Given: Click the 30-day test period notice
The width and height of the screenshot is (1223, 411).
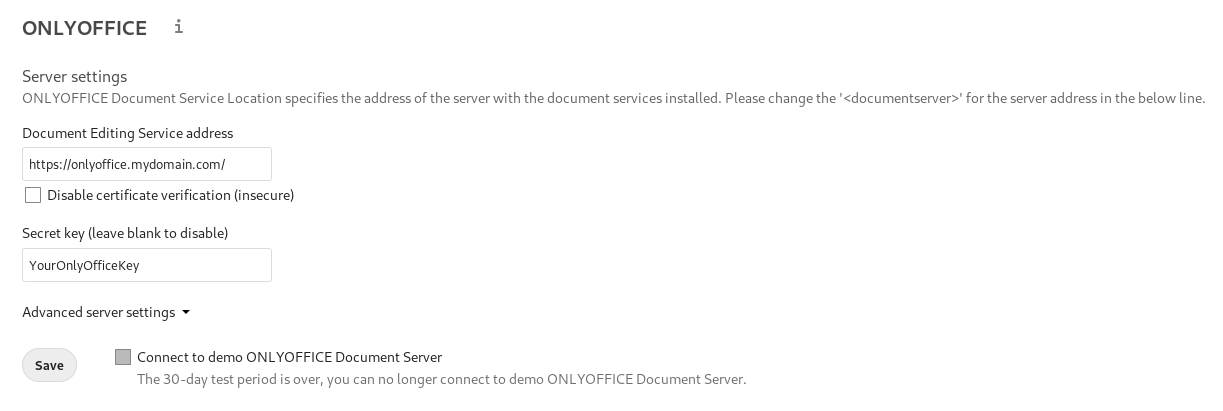Looking at the screenshot, I should pyautogui.click(x=441, y=379).
